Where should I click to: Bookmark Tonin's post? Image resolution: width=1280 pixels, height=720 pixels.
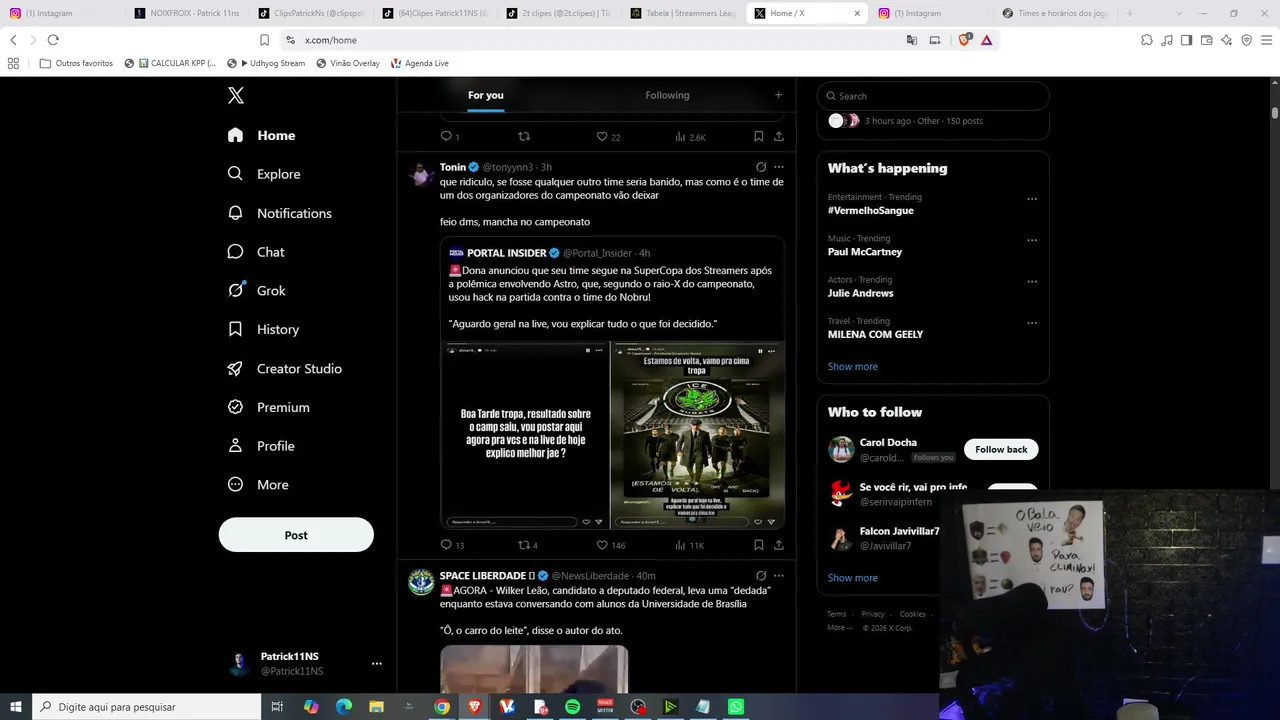point(758,545)
